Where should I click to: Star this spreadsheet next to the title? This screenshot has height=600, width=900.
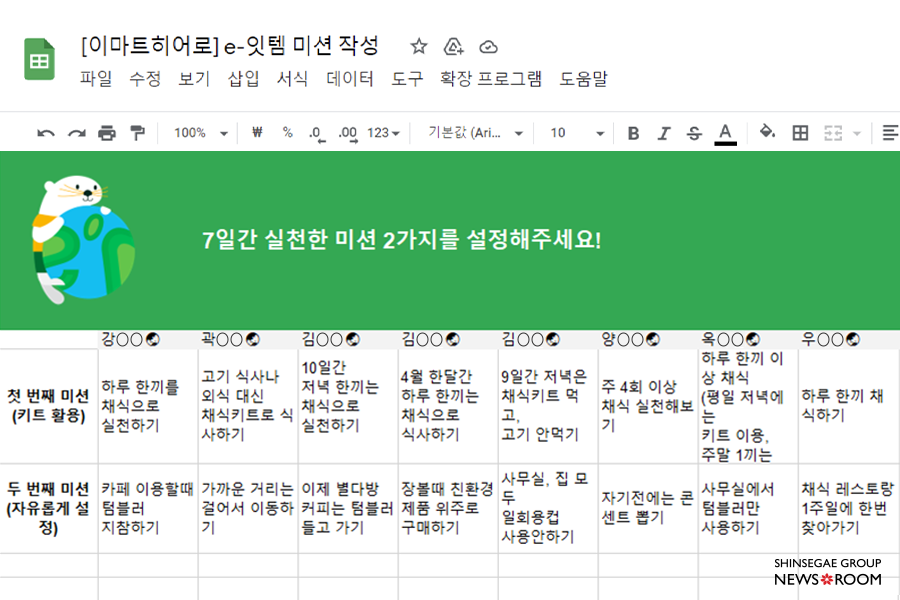point(419,47)
